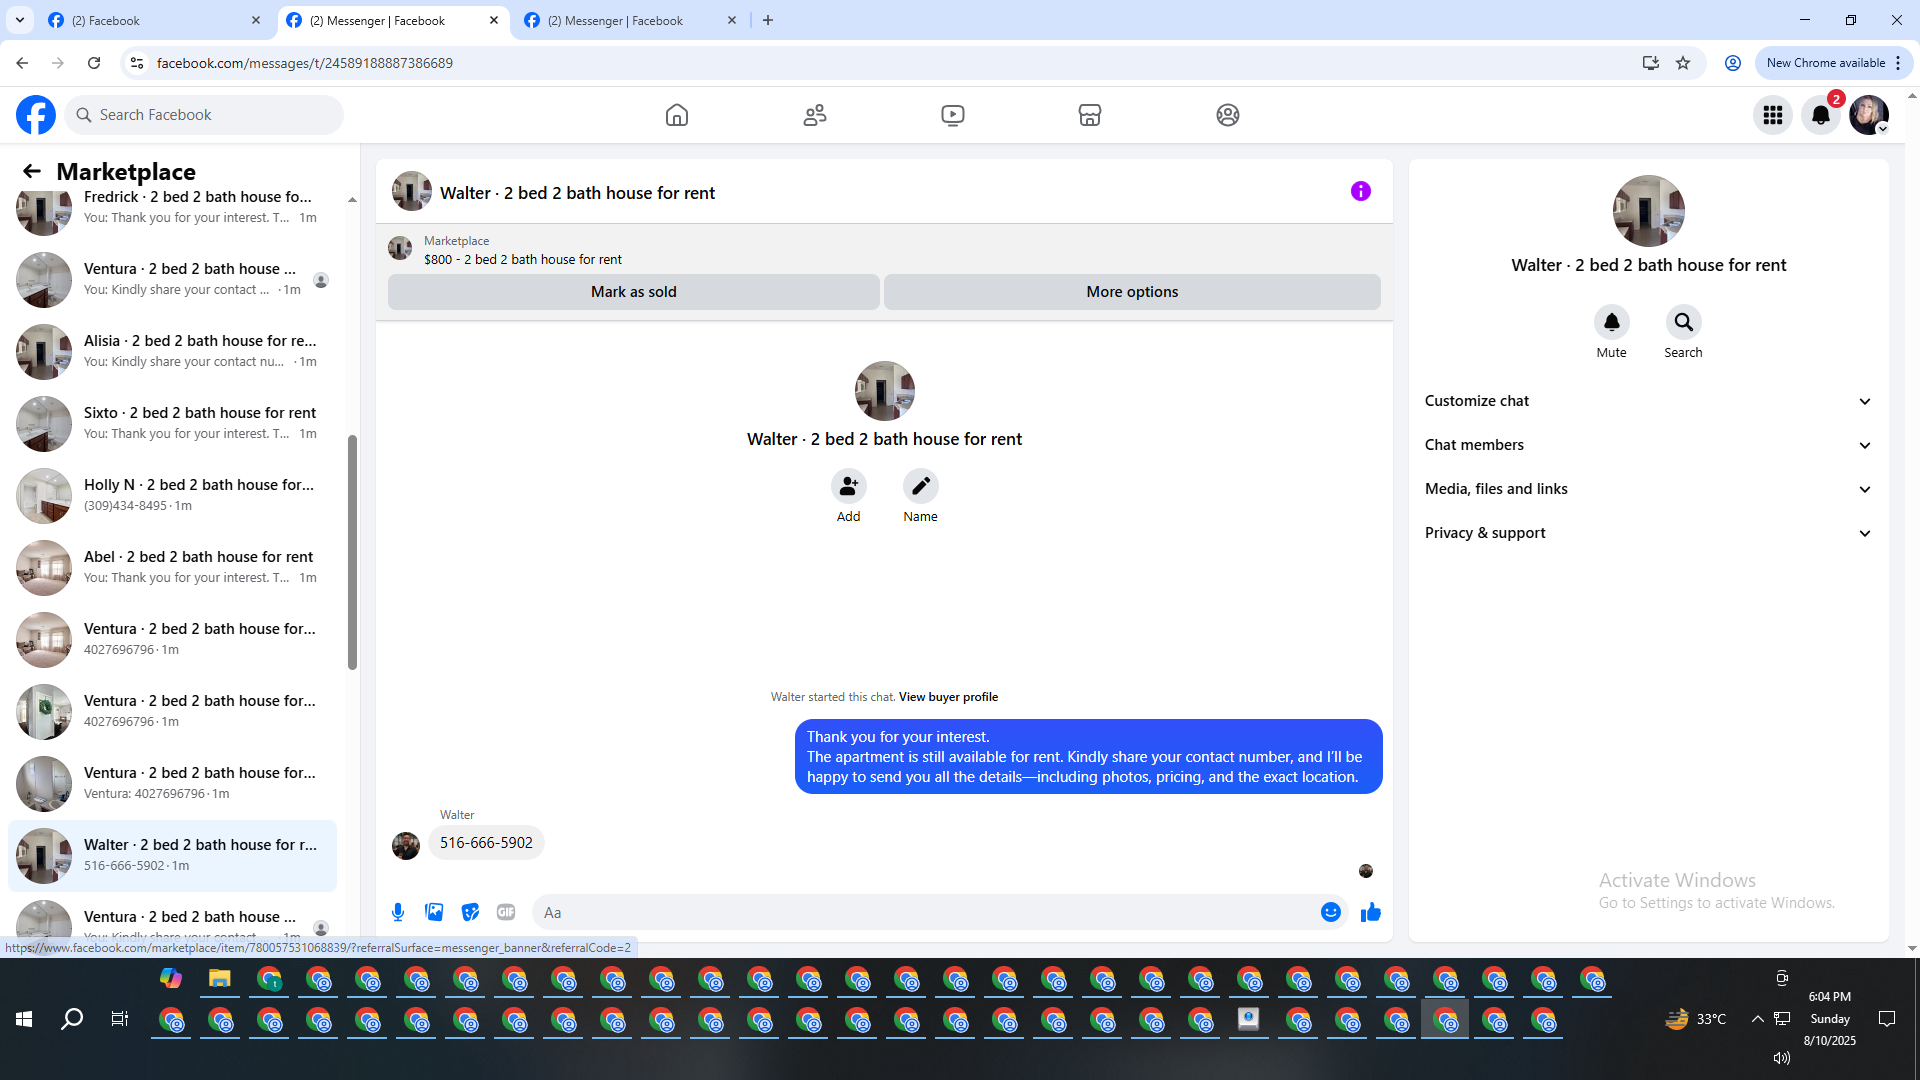1920x1080 pixels.
Task: Open the GIF picker icon
Action: (506, 912)
